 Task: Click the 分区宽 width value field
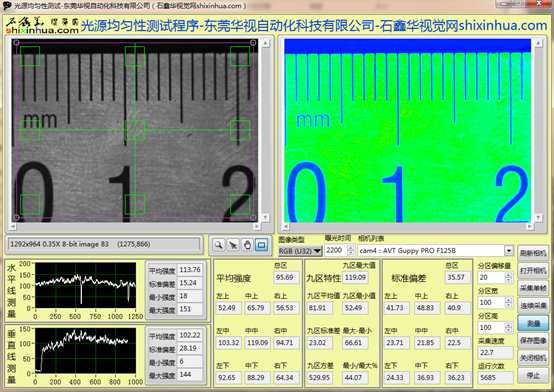click(x=491, y=302)
